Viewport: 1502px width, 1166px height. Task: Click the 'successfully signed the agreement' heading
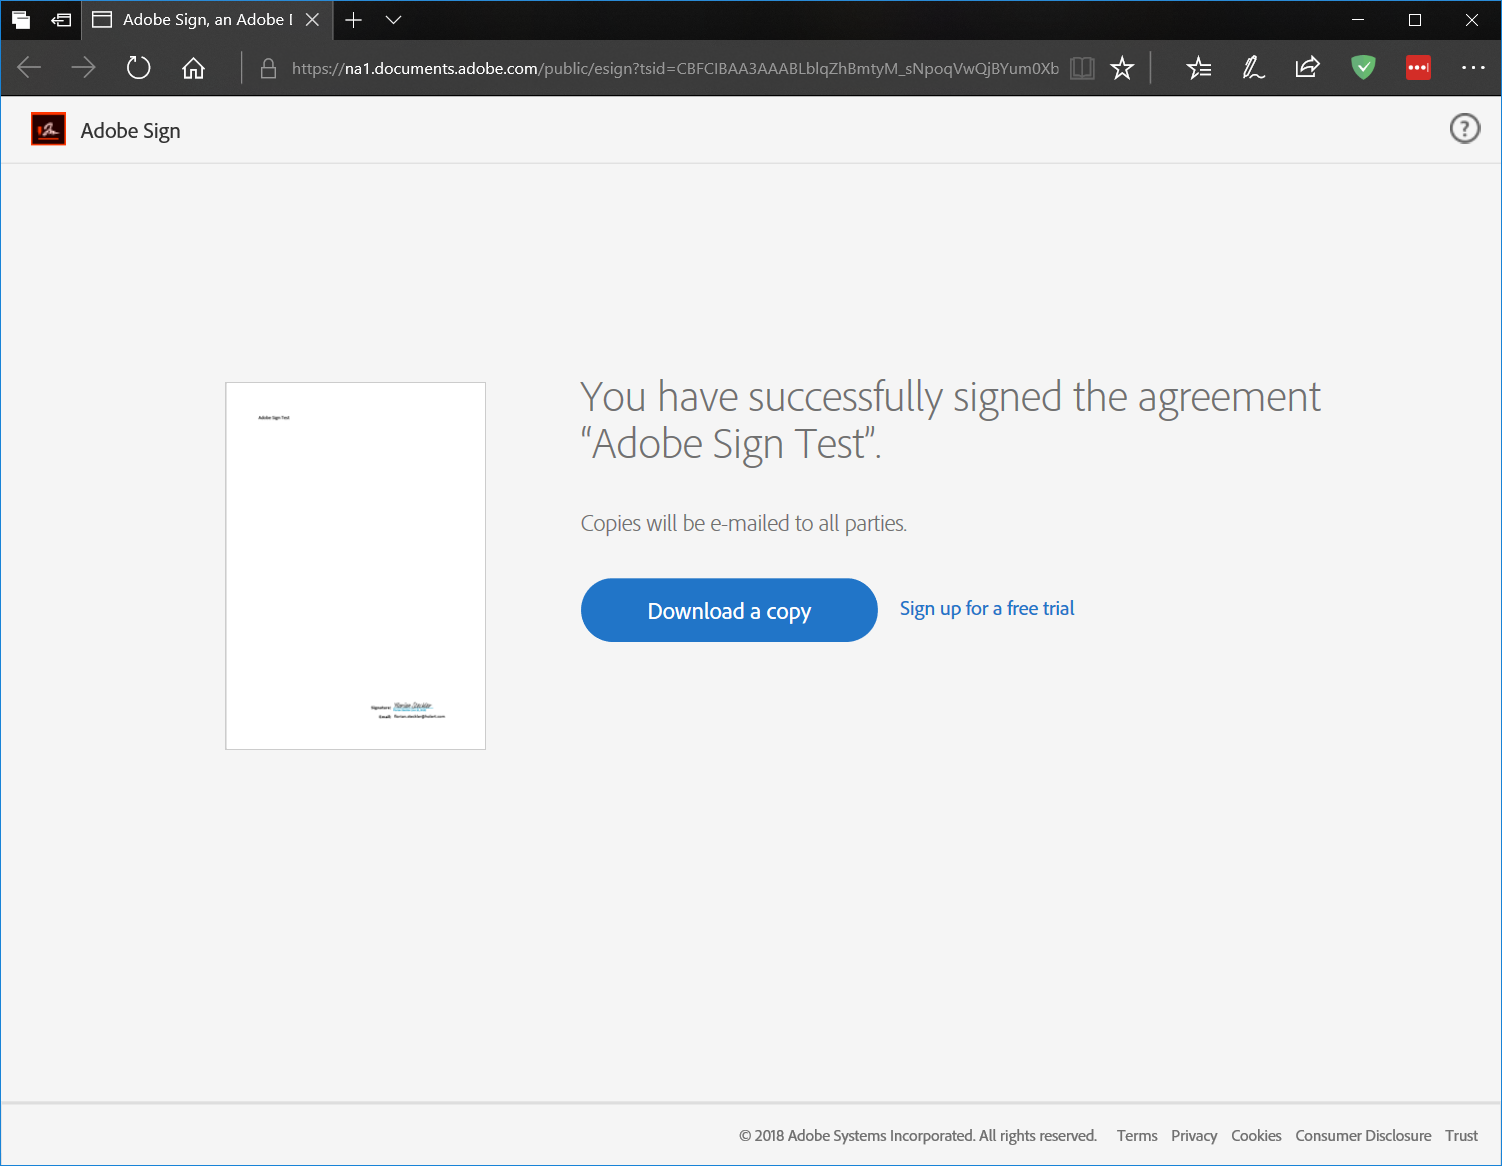[x=950, y=420]
